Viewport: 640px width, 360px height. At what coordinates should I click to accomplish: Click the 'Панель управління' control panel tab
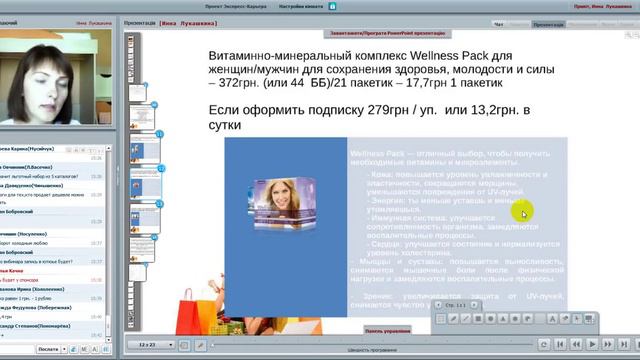point(387,331)
